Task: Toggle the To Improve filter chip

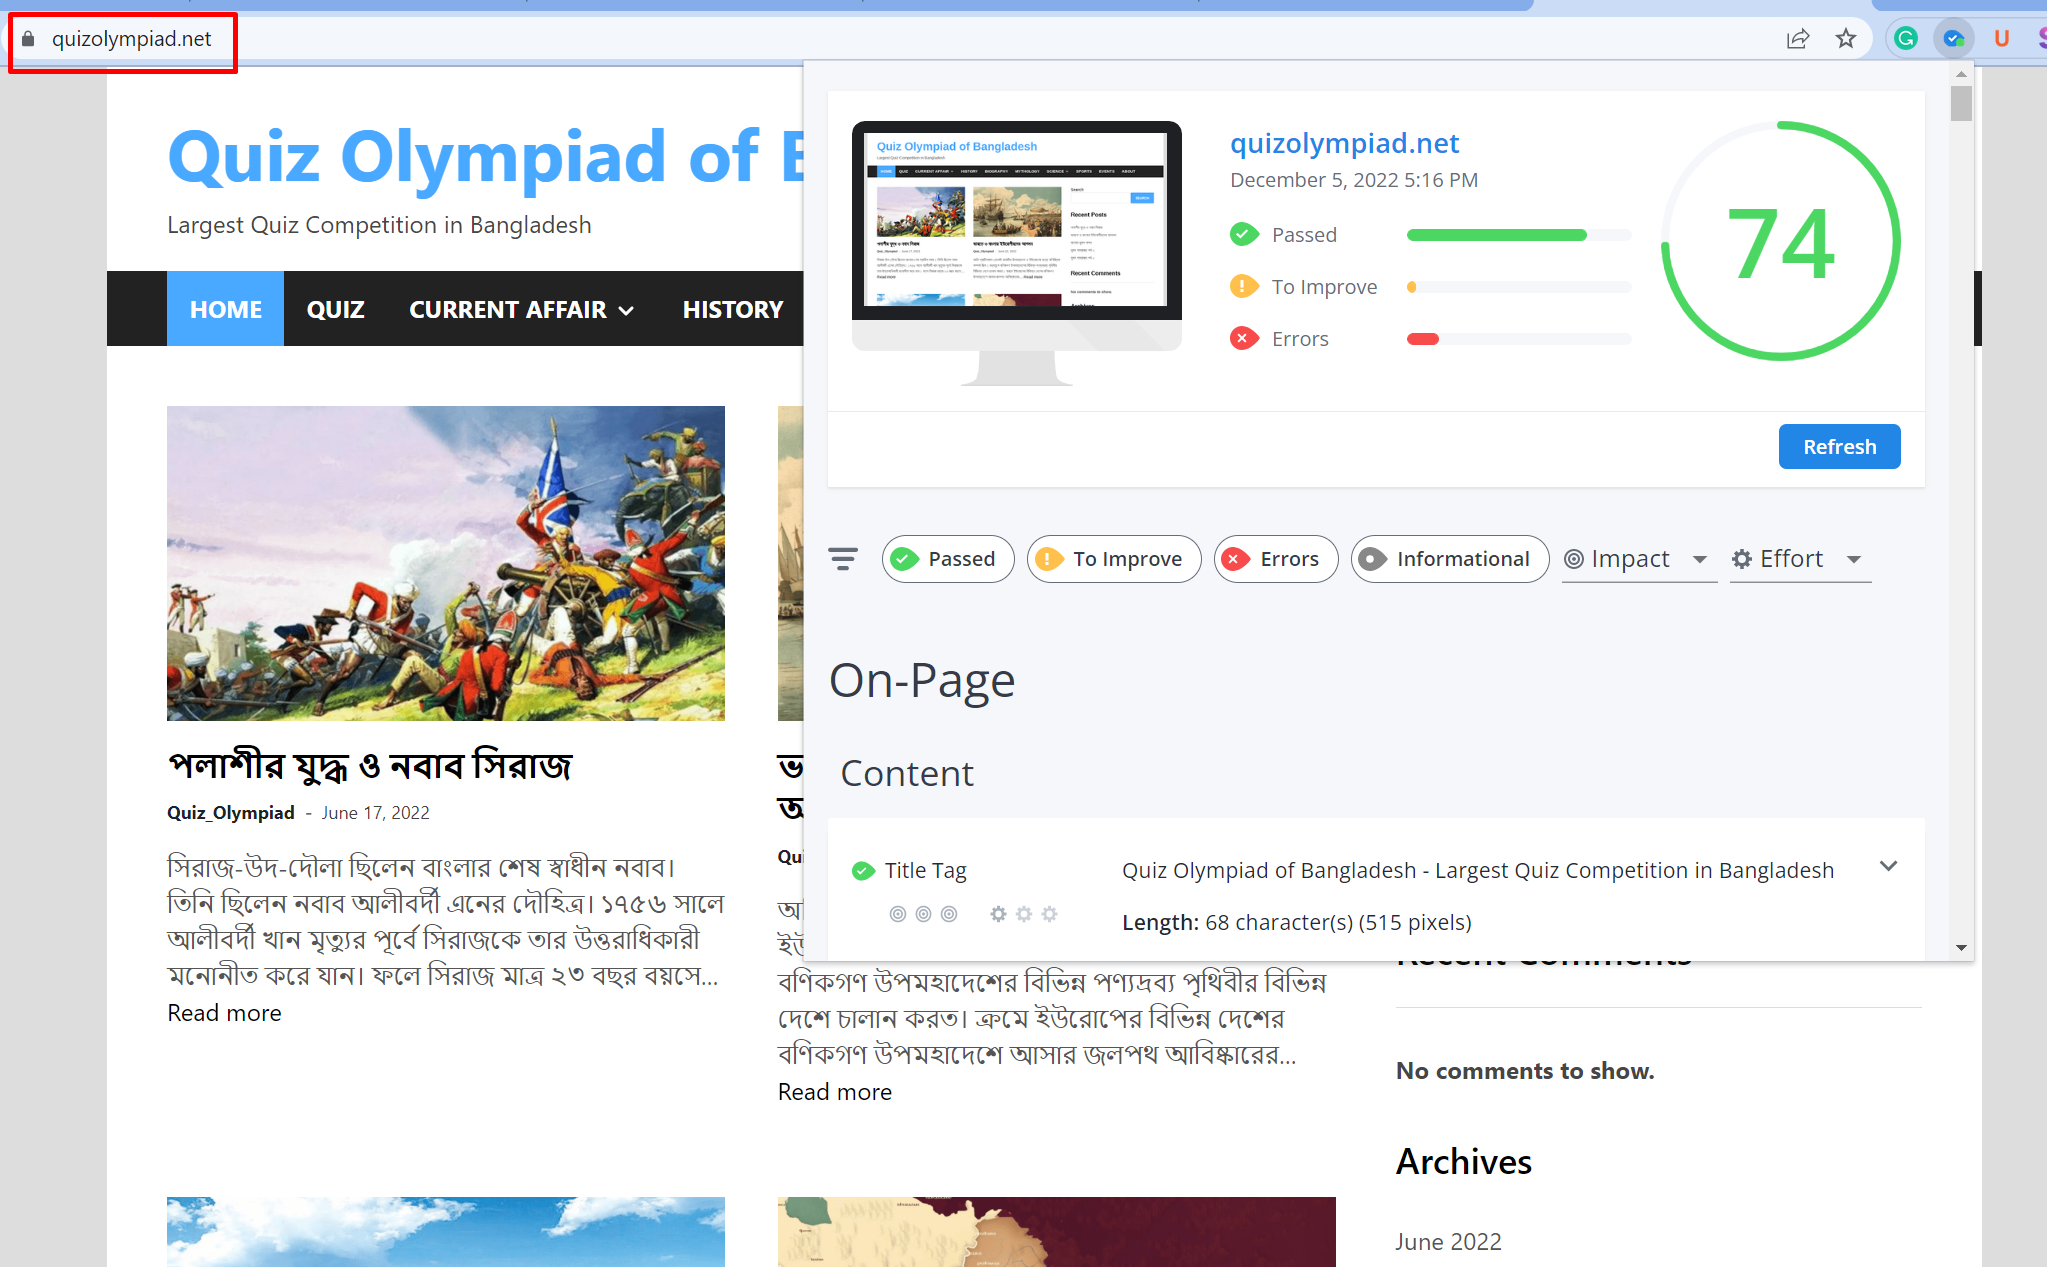Action: (x=1113, y=559)
